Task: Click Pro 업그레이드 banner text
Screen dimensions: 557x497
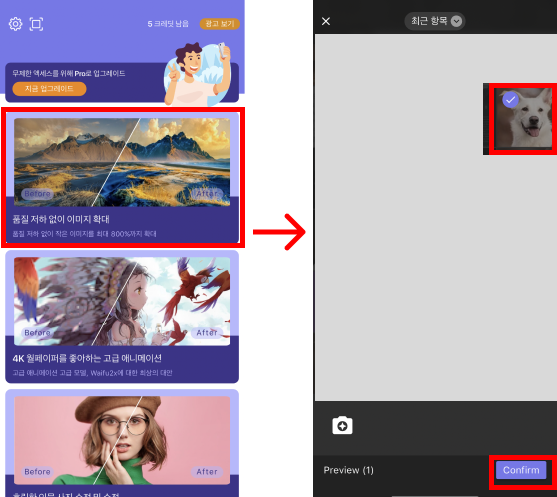Action: [69, 74]
